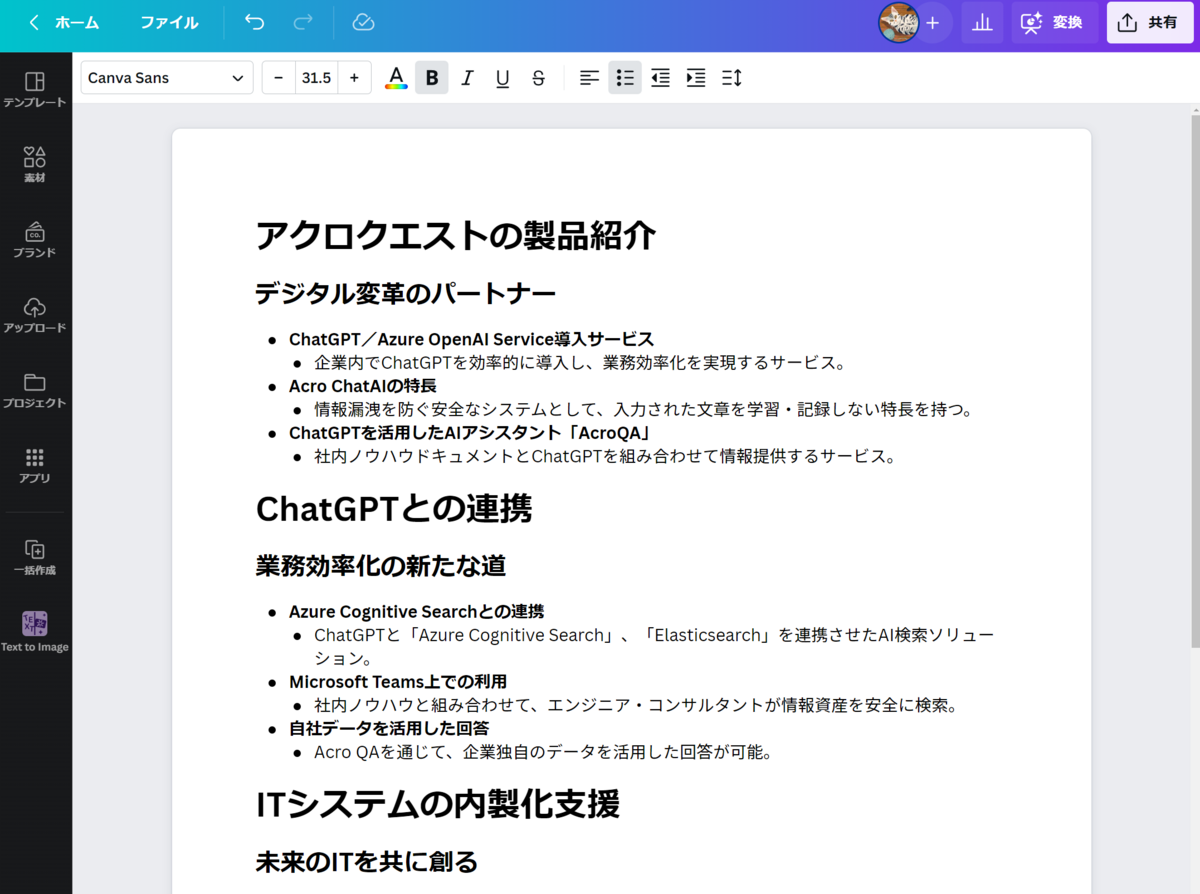
Task: Click line starting 情報漏洩を防ぐ安全なシステム
Action: coord(643,409)
